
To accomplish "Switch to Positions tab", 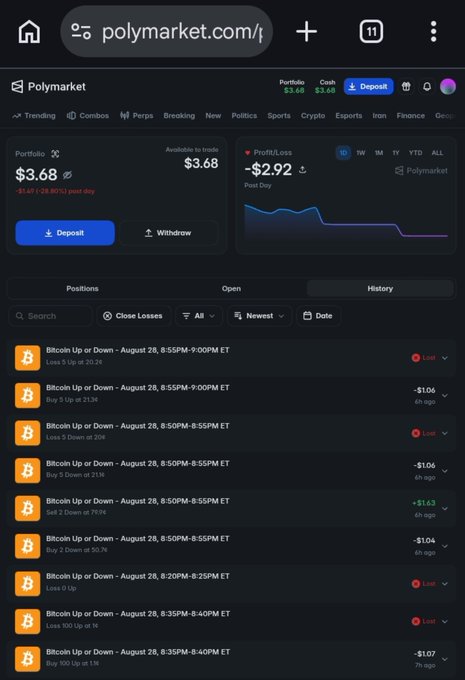I will coord(82,288).
